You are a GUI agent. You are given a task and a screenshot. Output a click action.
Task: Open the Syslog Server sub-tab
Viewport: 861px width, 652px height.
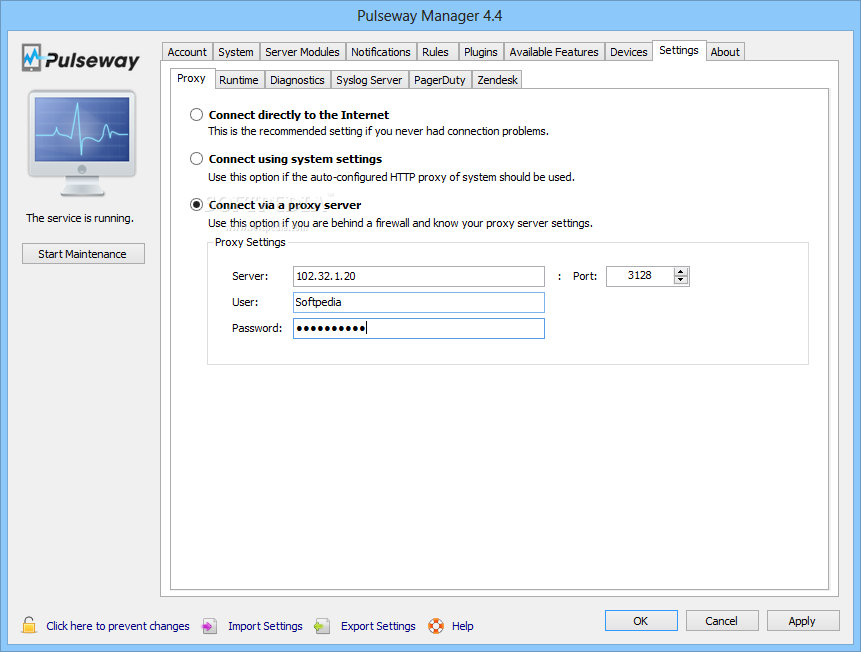coord(370,80)
